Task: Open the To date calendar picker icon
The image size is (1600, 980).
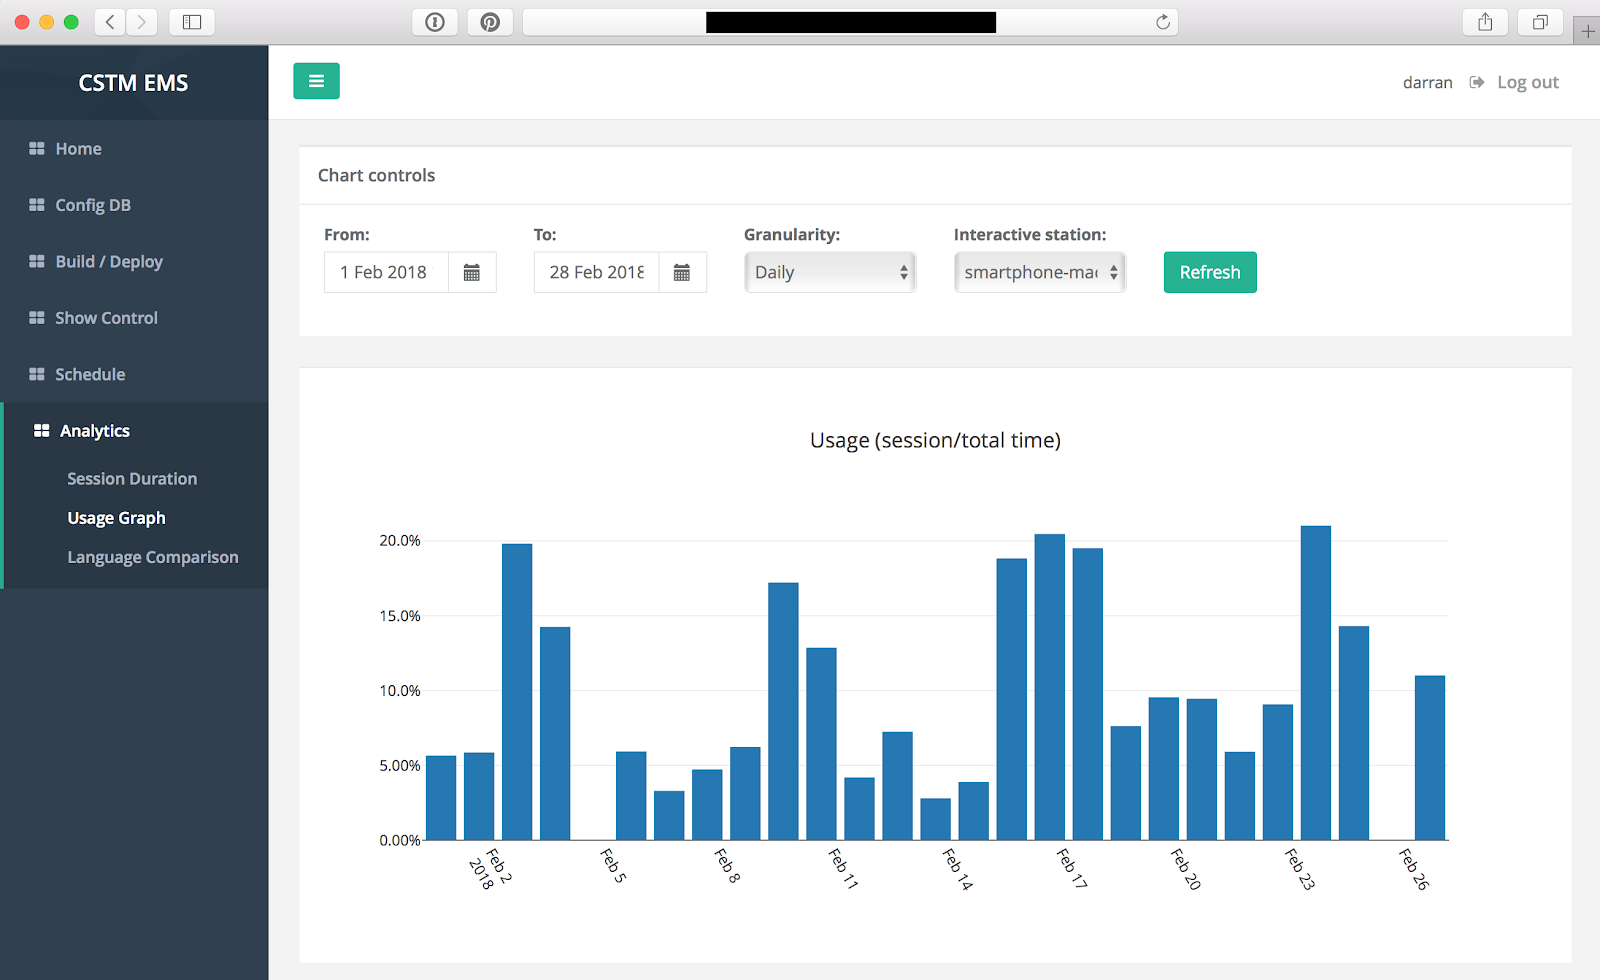Action: [x=682, y=272]
